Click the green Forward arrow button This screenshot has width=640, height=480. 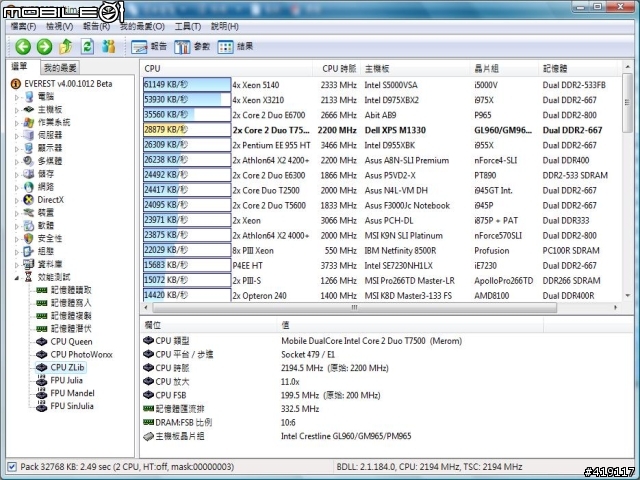(x=44, y=47)
